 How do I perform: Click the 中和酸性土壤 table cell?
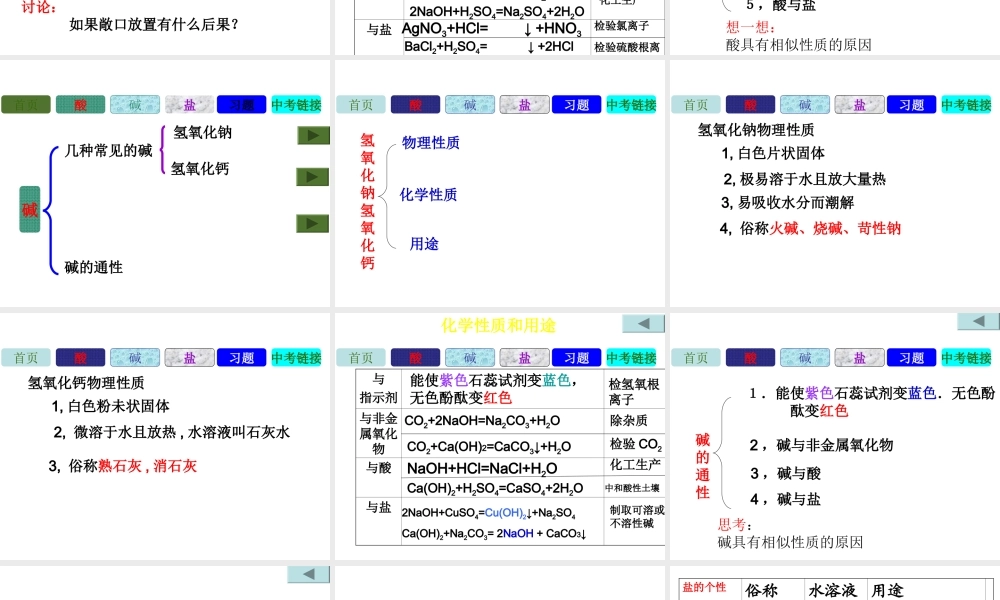click(633, 488)
